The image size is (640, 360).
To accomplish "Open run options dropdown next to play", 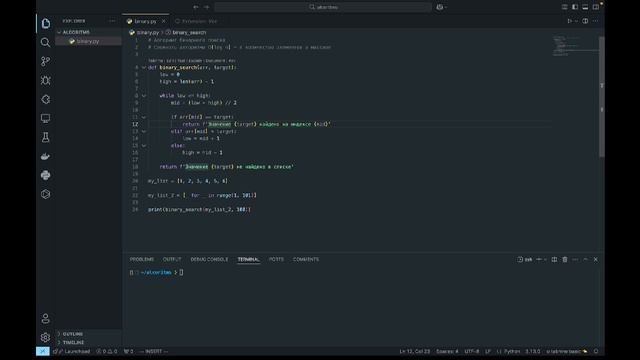I will 576,21.
